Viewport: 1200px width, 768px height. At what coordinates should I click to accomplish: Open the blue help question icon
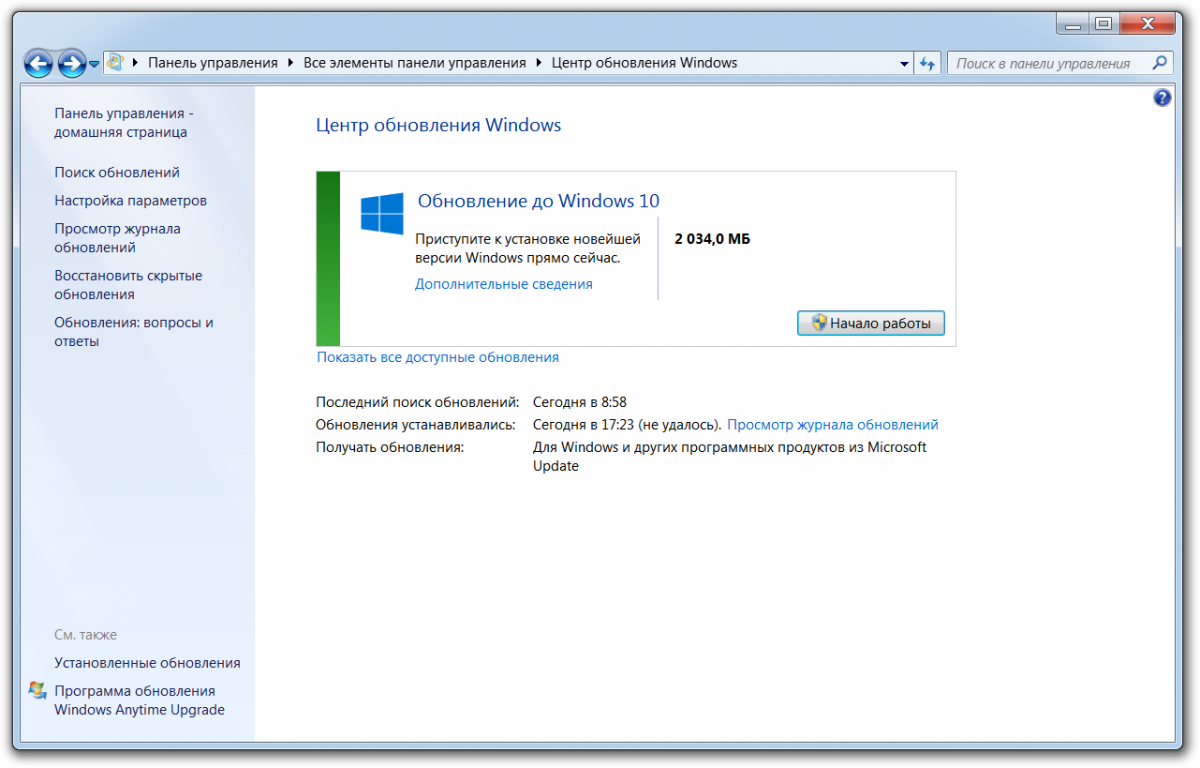click(x=1162, y=97)
